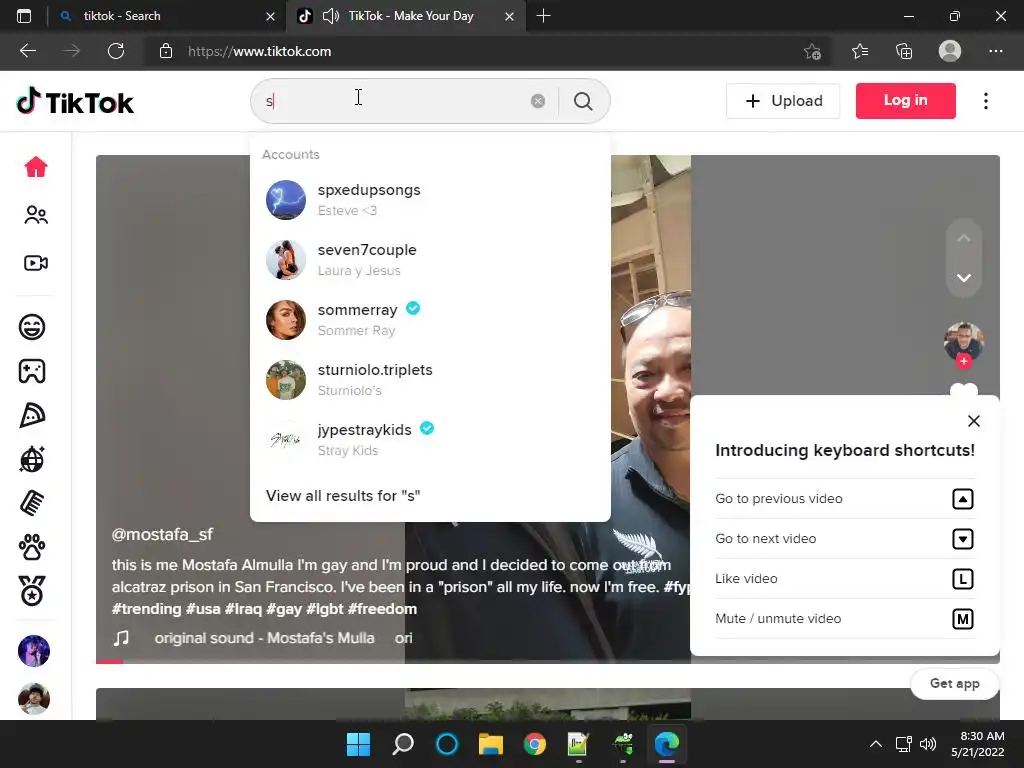This screenshot has height=768, width=1024.
Task: Open volume control in the system tray
Action: 927,744
